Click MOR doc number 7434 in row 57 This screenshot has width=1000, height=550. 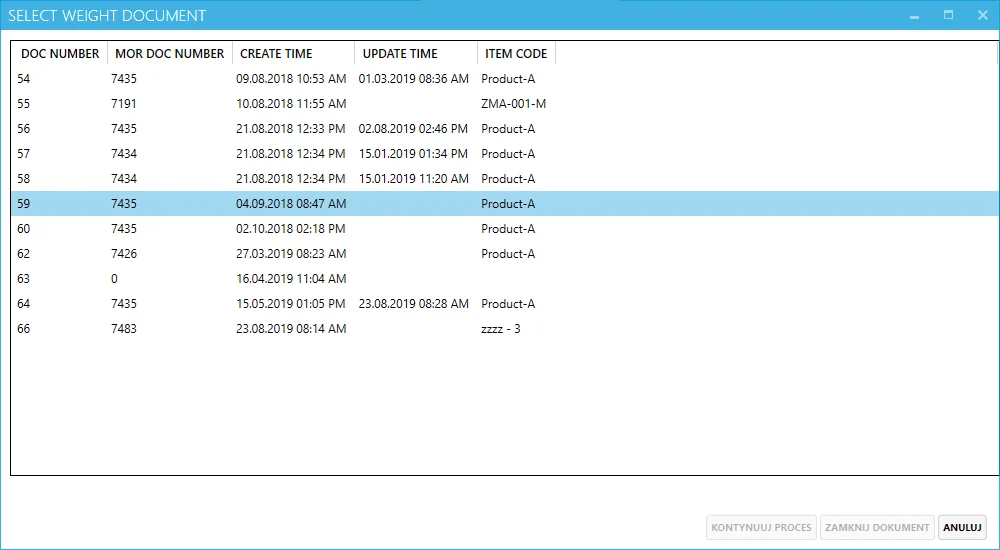124,154
